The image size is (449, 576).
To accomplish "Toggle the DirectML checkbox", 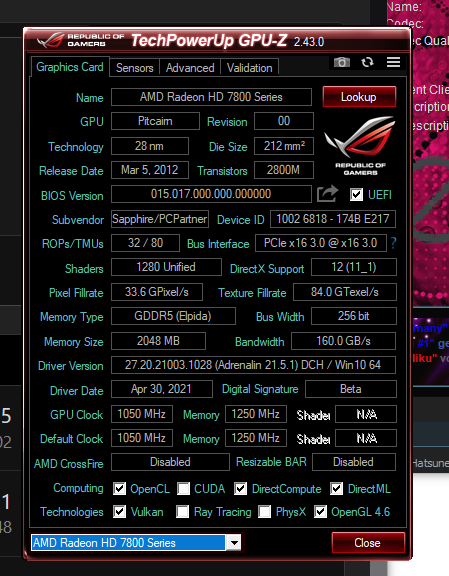I will pyautogui.click(x=336, y=489).
